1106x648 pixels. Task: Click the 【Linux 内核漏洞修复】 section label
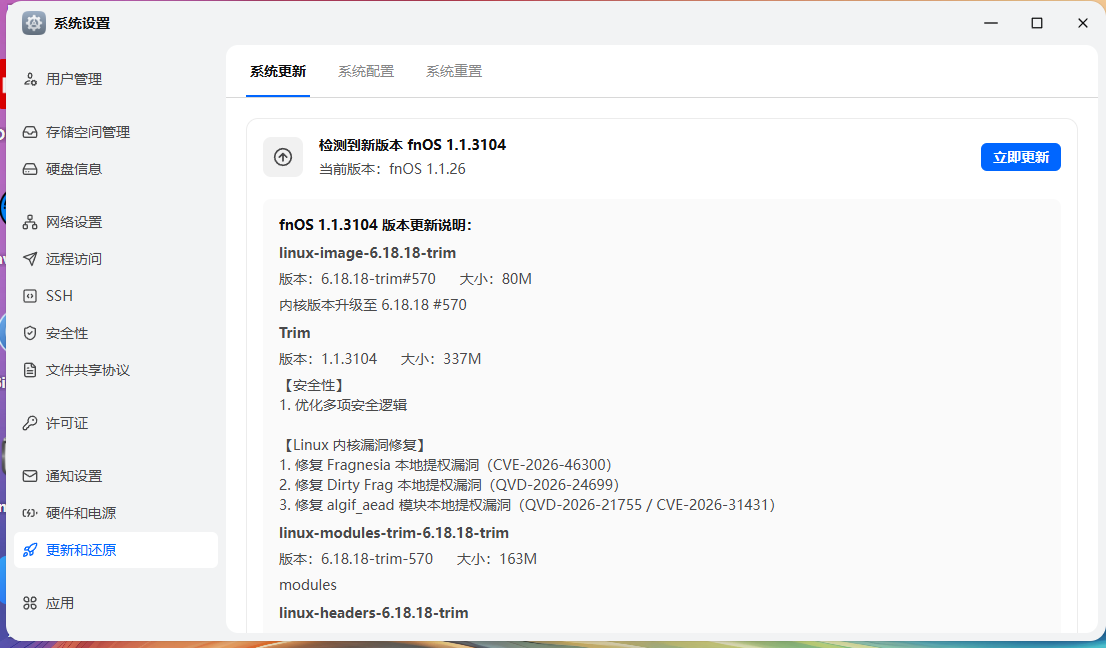coord(354,446)
